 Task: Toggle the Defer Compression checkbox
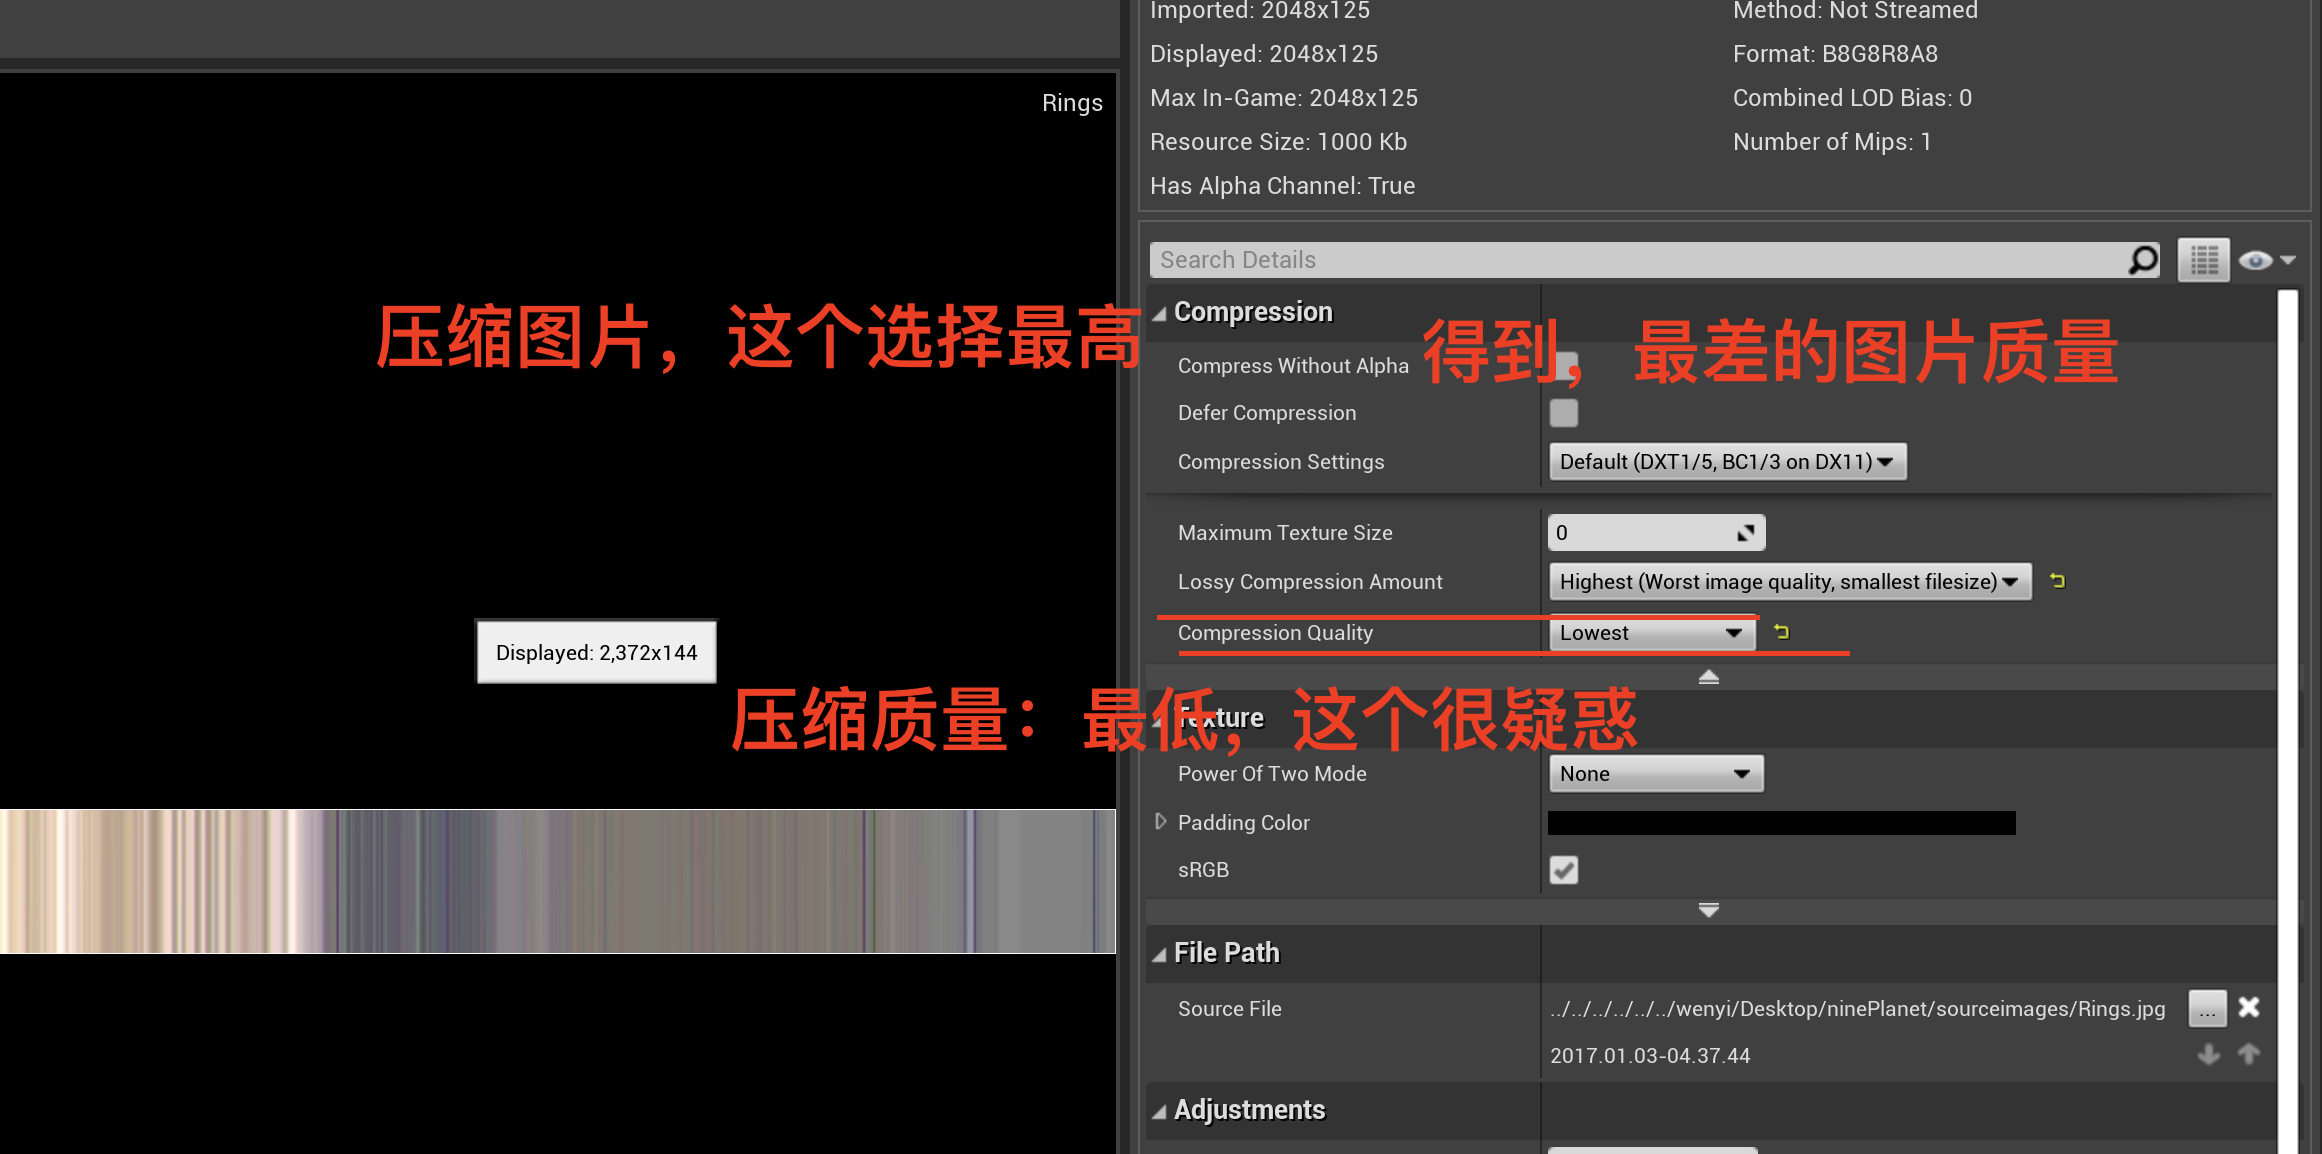coord(1564,413)
